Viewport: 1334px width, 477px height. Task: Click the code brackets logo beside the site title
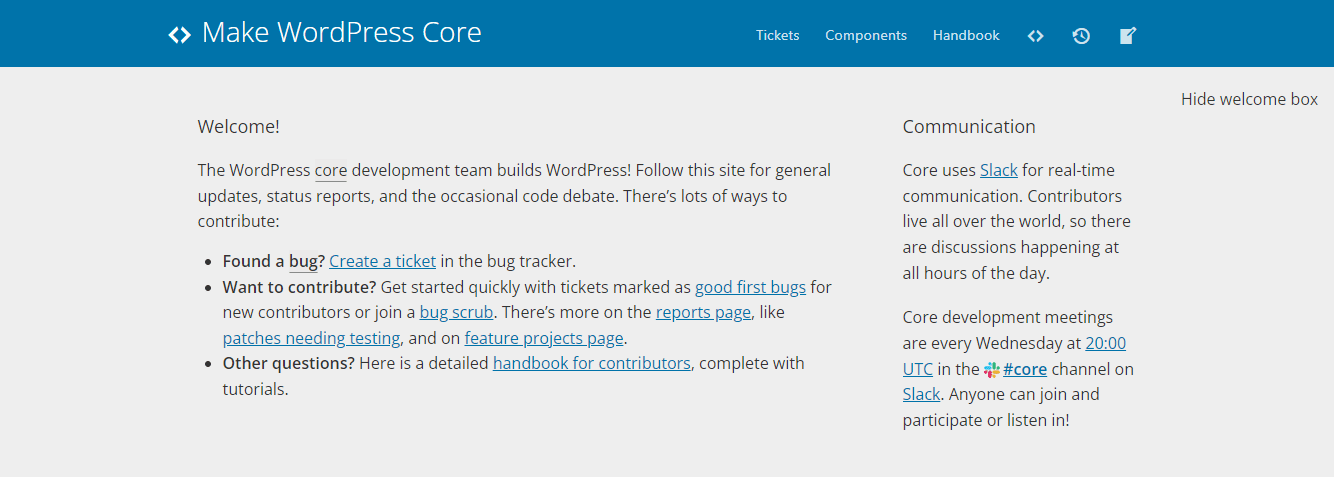click(179, 35)
